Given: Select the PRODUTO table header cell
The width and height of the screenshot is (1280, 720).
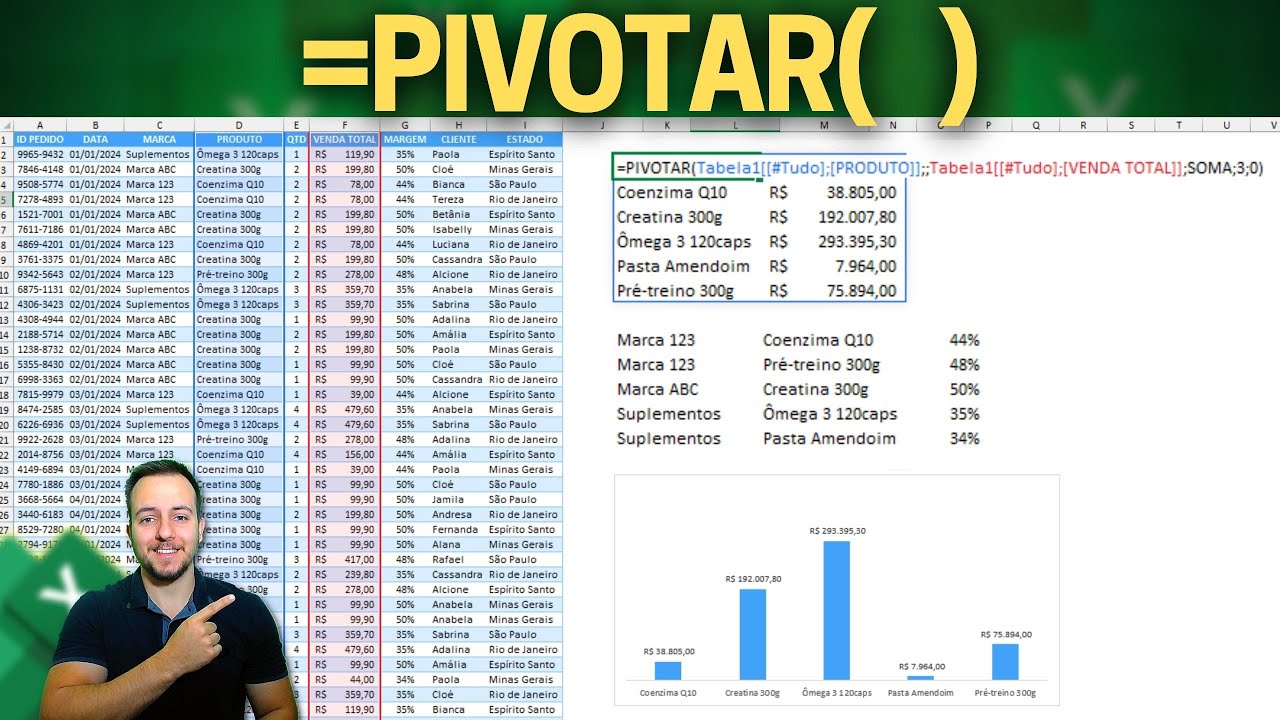Looking at the screenshot, I should [x=239, y=140].
